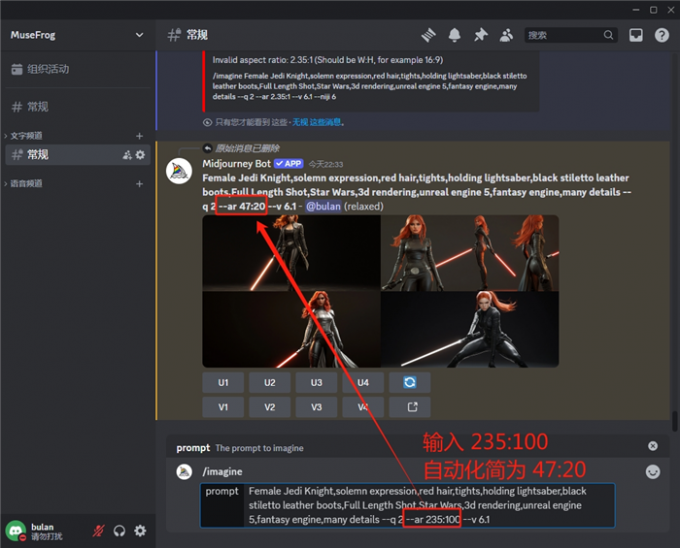680x548 pixels.
Task: Click the /imagine command avatar icon
Action: (184, 472)
